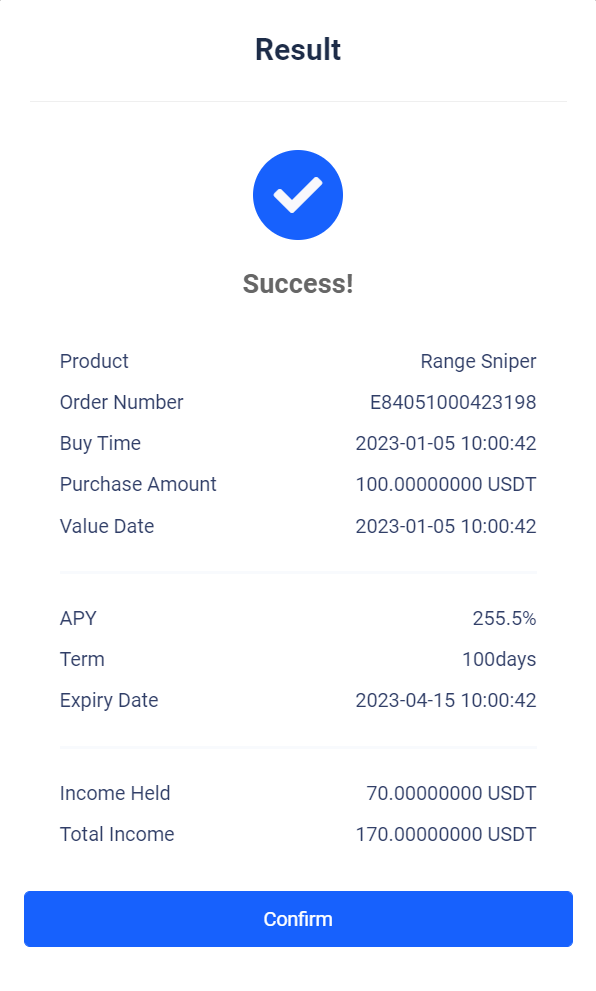Click the Expiry Date label
Screen dimensions: 596x991
tap(109, 700)
